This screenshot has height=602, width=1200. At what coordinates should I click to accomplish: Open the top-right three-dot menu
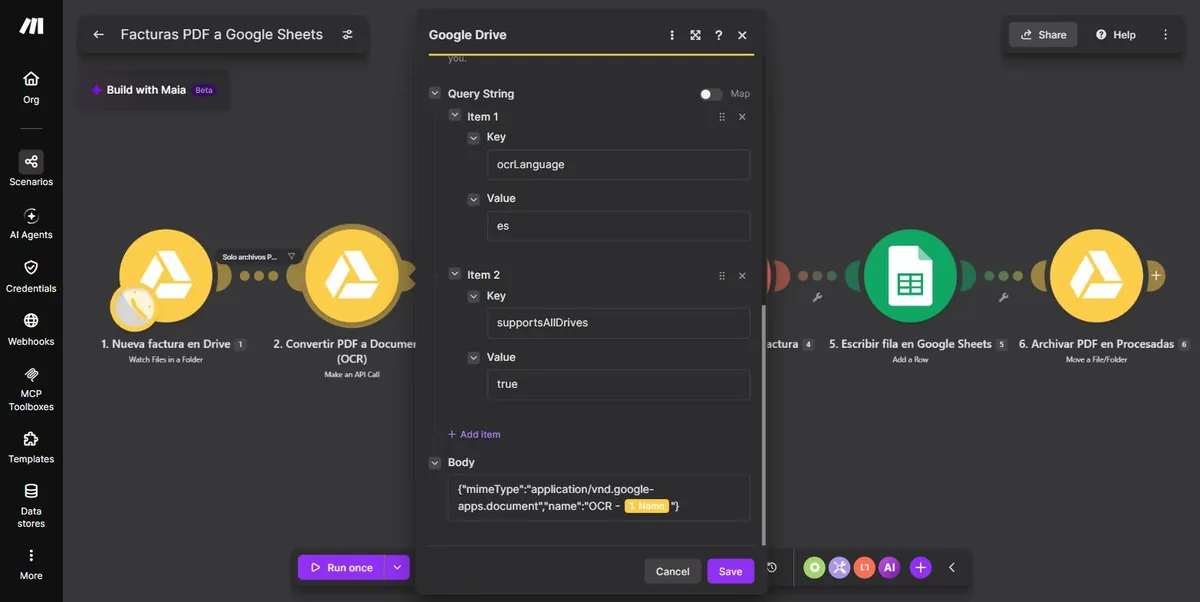1165,34
